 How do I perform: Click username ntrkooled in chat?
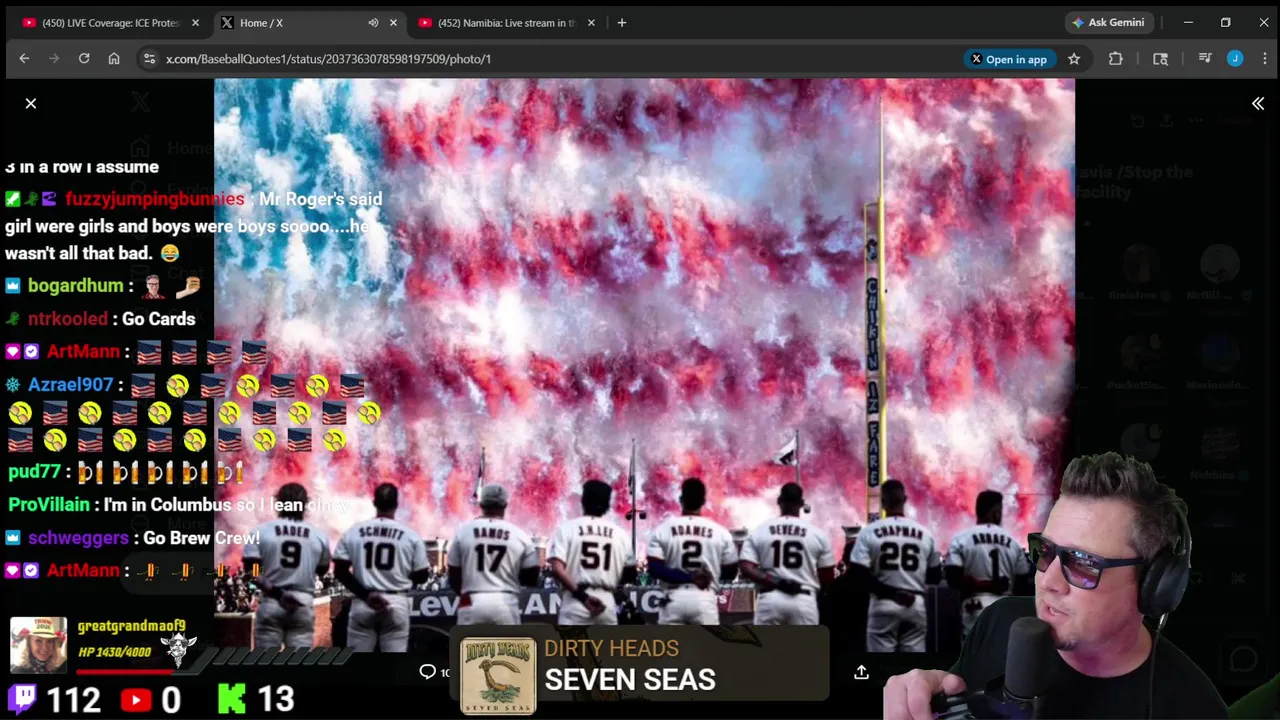coord(68,319)
